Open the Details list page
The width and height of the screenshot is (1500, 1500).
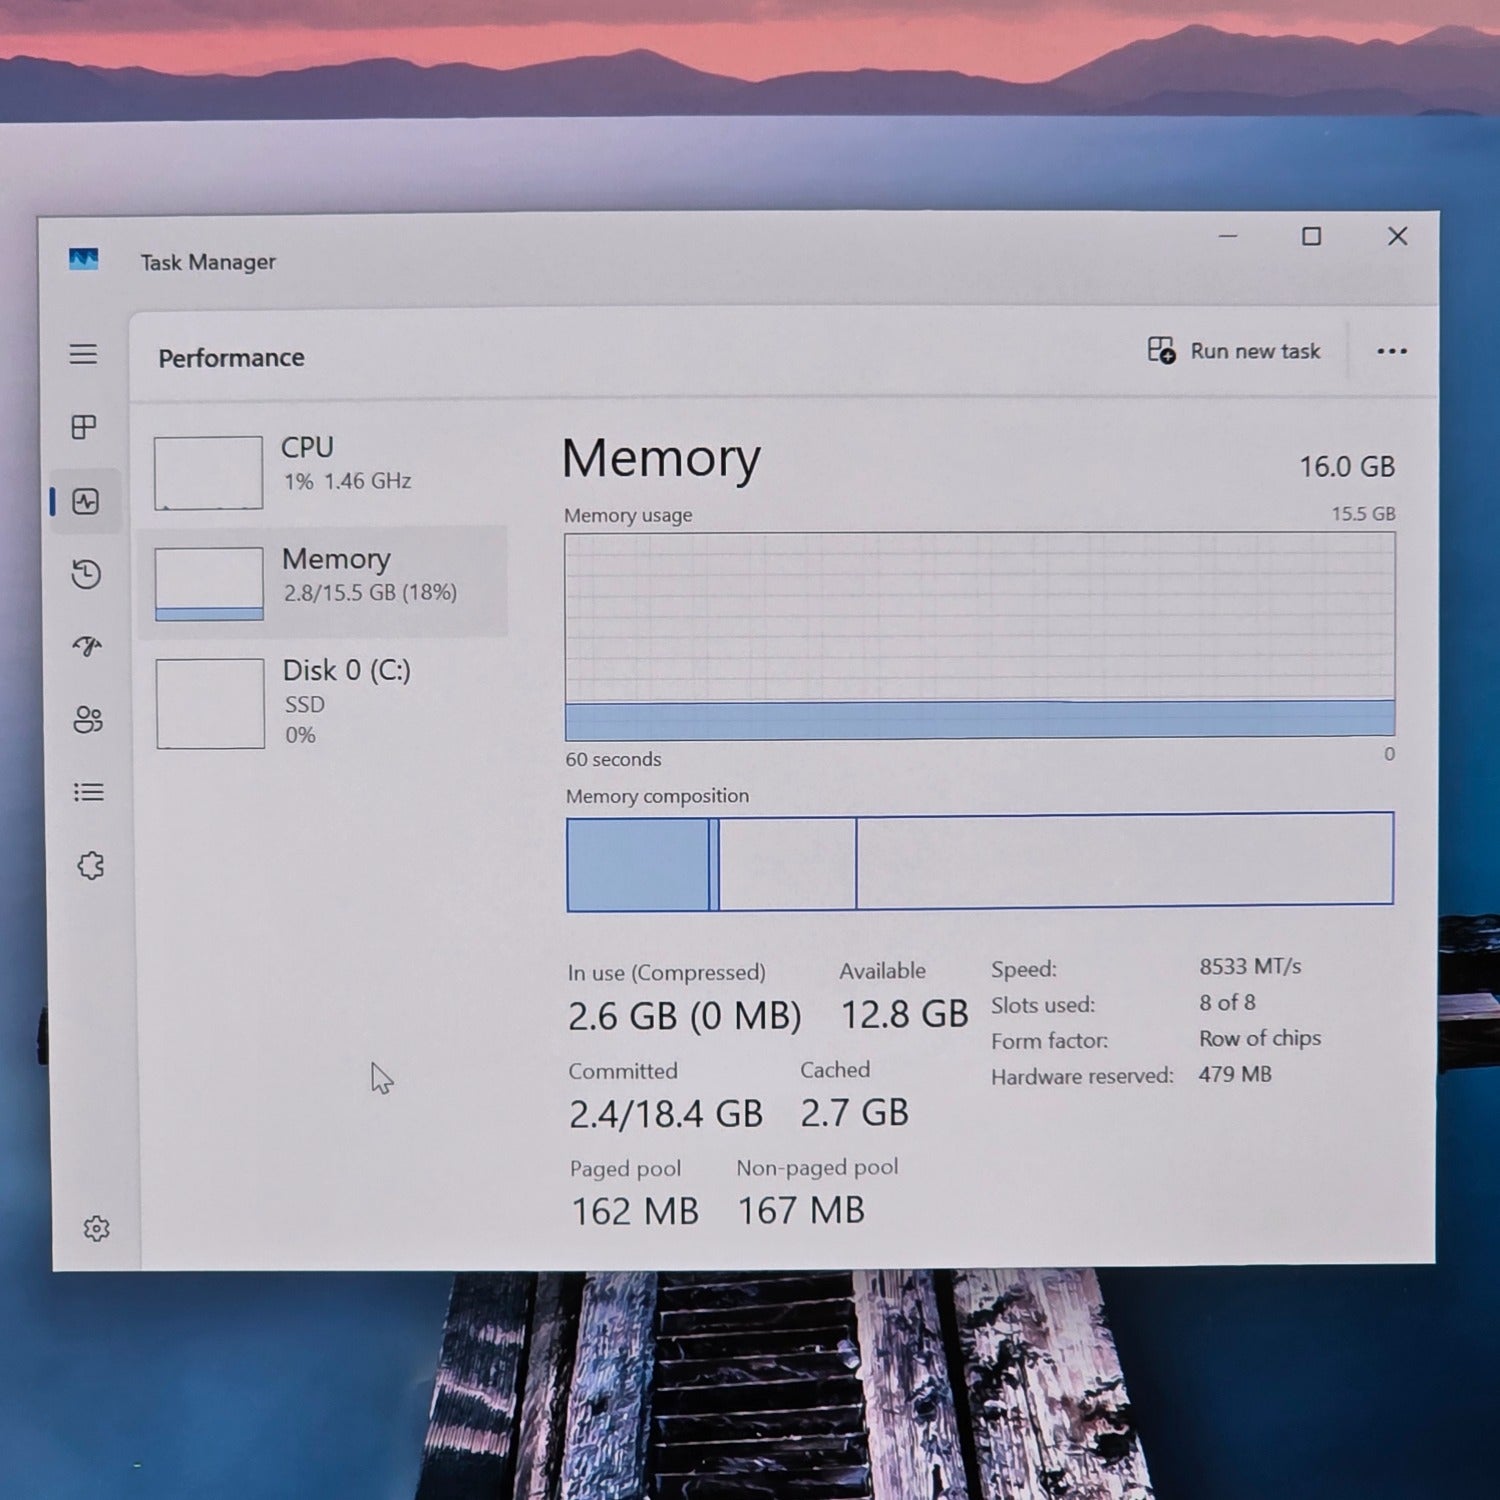pyautogui.click(x=89, y=792)
